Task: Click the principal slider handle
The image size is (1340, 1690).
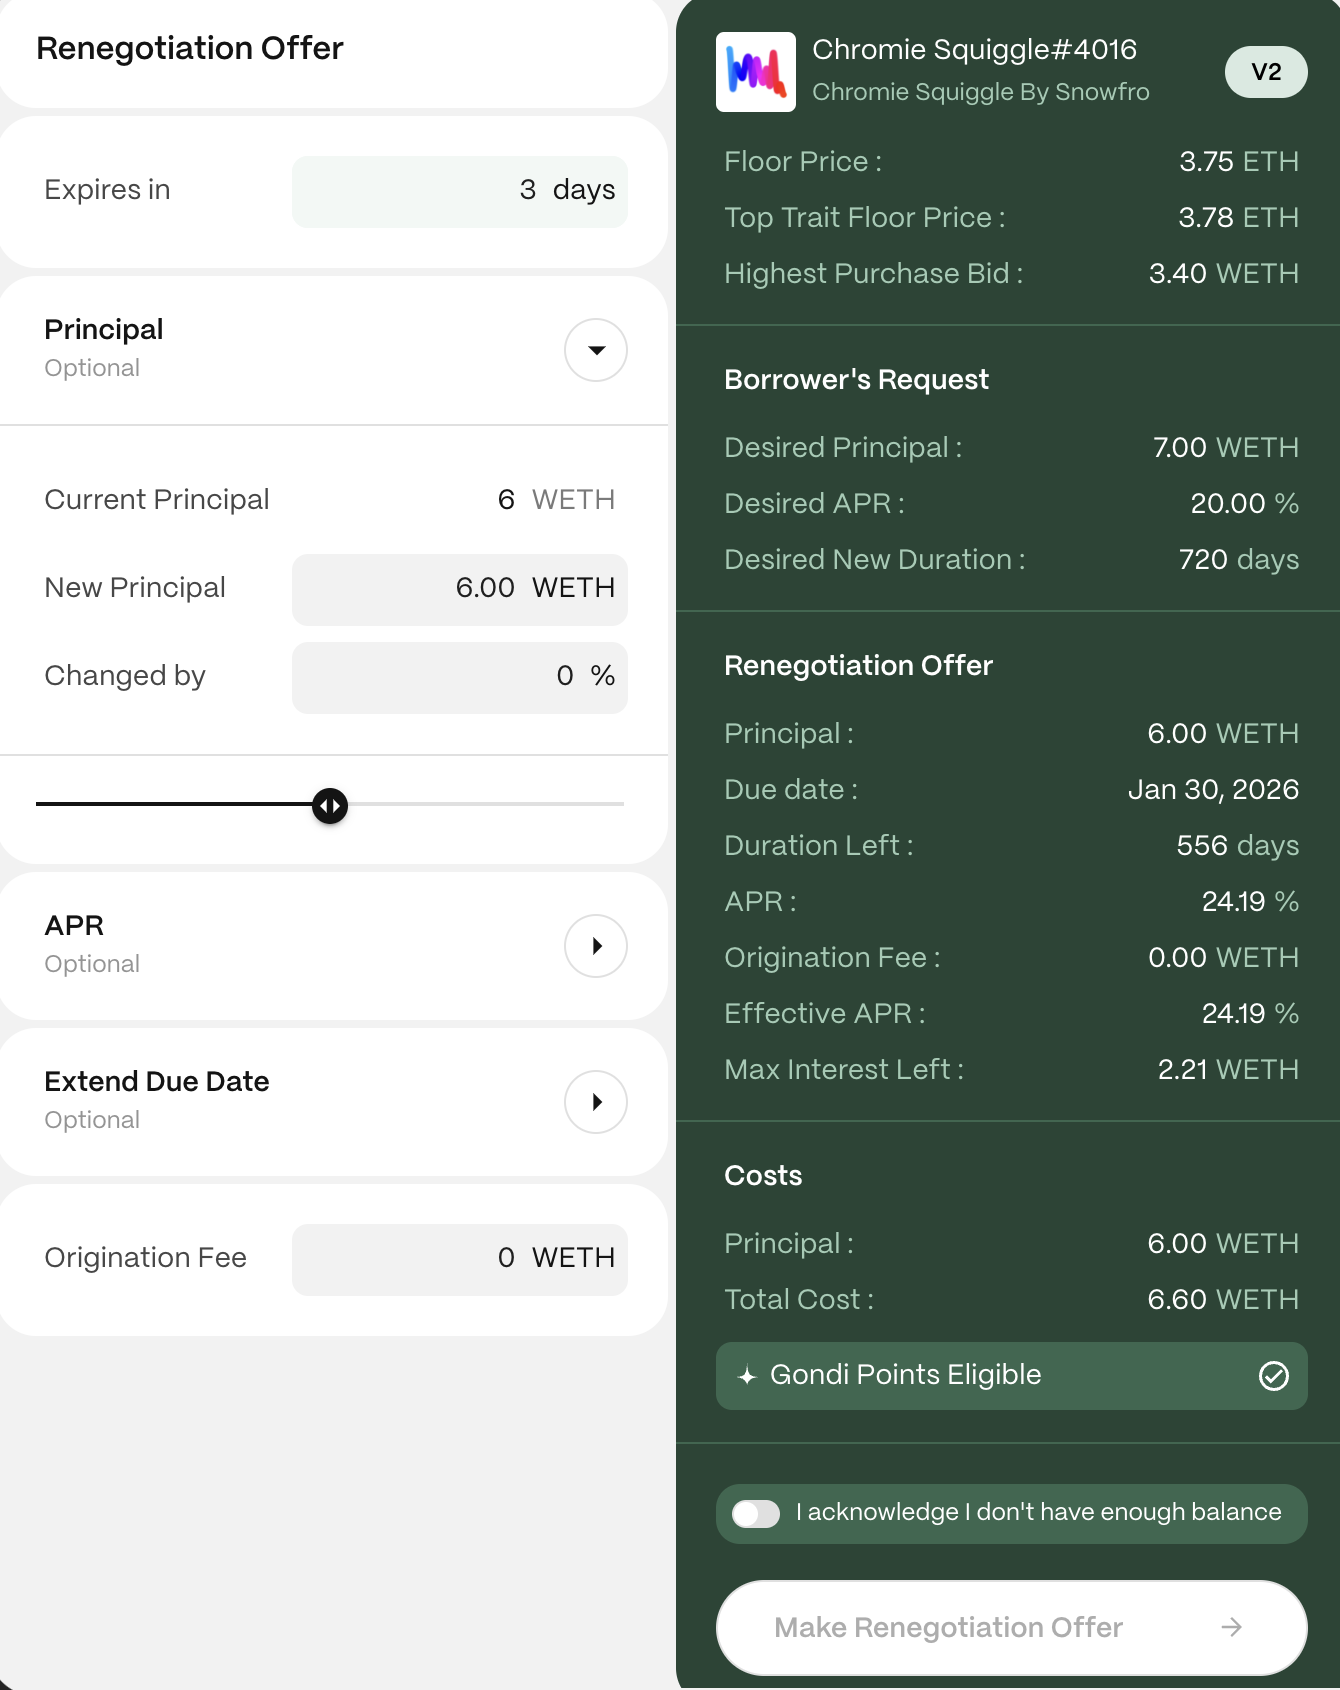Action: tap(330, 806)
